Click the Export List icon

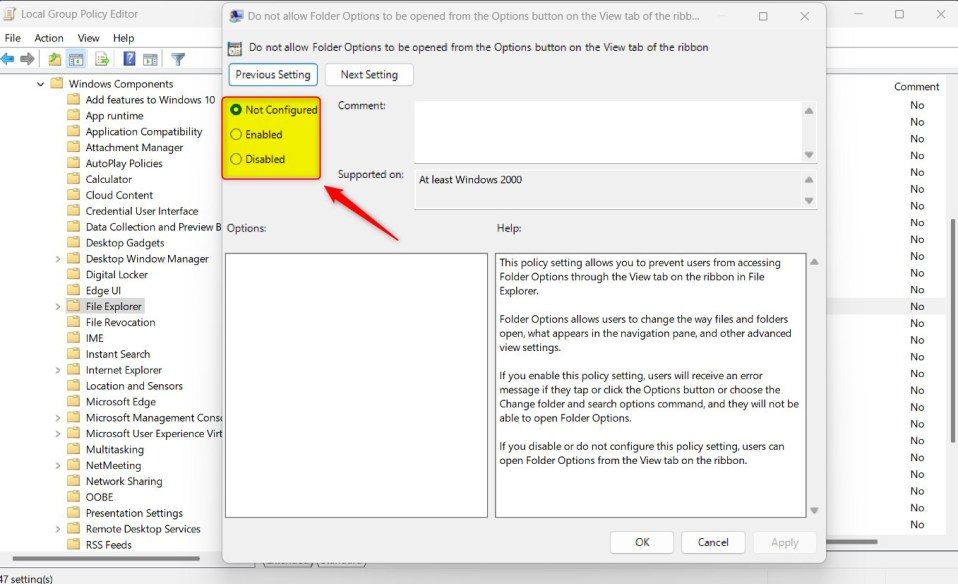[101, 58]
